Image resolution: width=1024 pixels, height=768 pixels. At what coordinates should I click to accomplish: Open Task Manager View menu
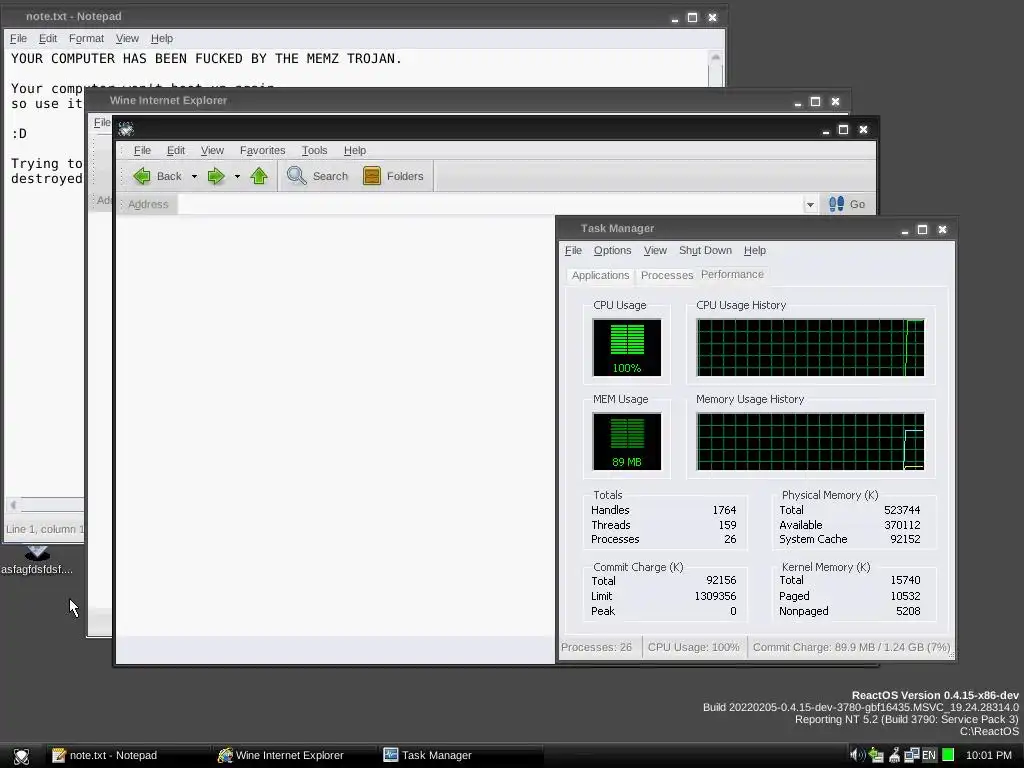coord(655,251)
